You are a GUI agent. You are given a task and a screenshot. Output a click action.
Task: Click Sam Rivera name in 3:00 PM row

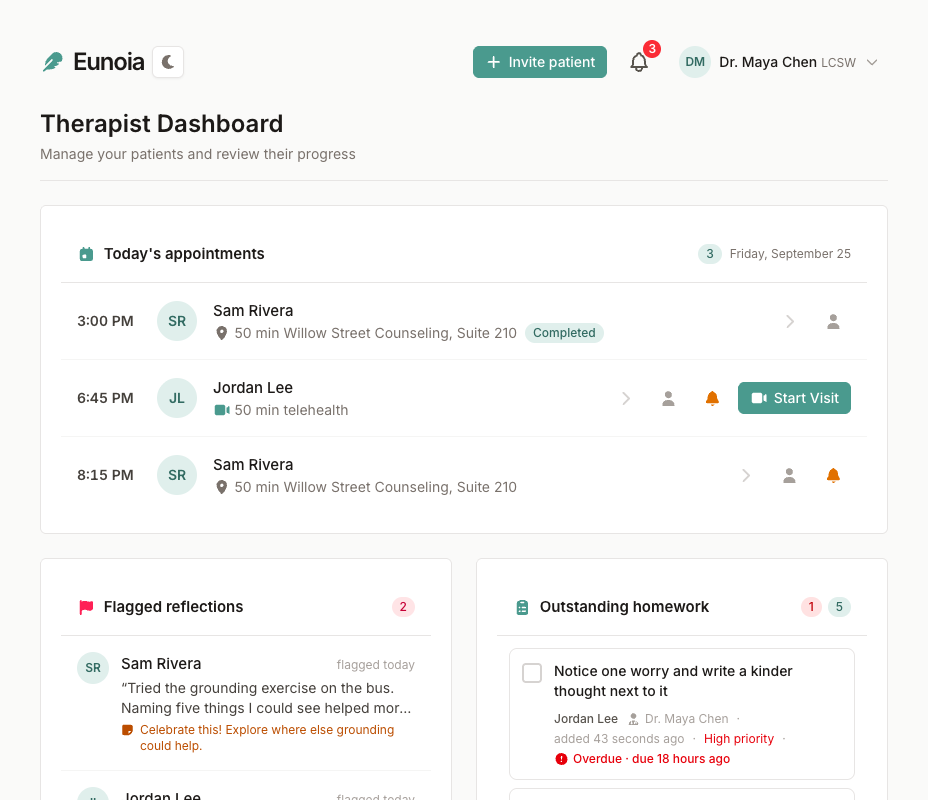pos(253,311)
